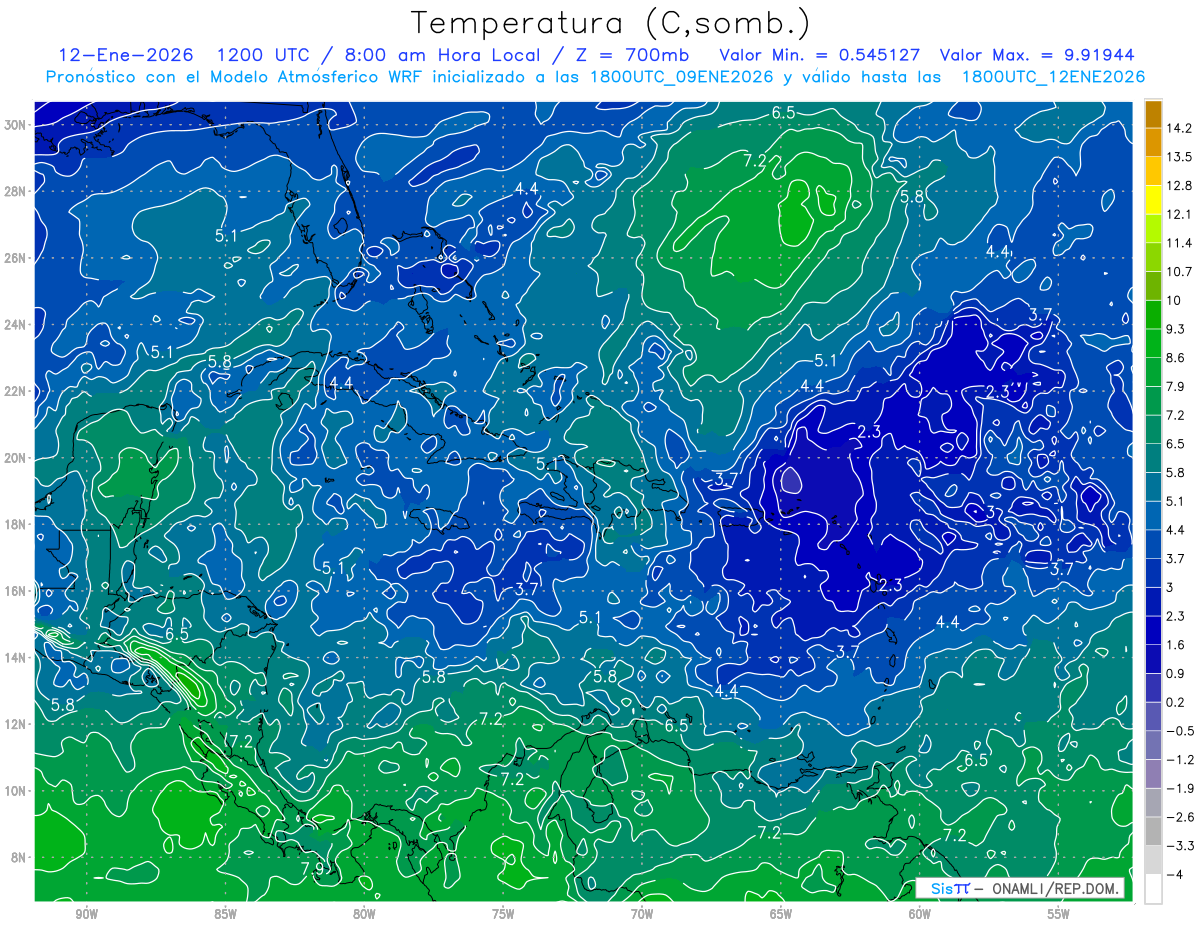Select "Valor Min. = 0.545127" text
Screen dimensions: 1200x927
(820, 54)
